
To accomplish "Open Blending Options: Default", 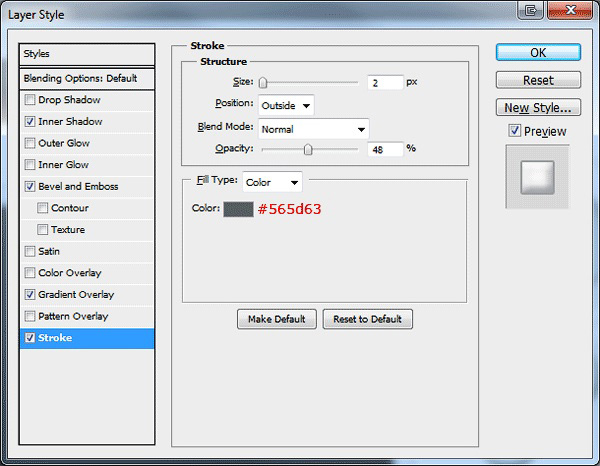I will pos(87,79).
